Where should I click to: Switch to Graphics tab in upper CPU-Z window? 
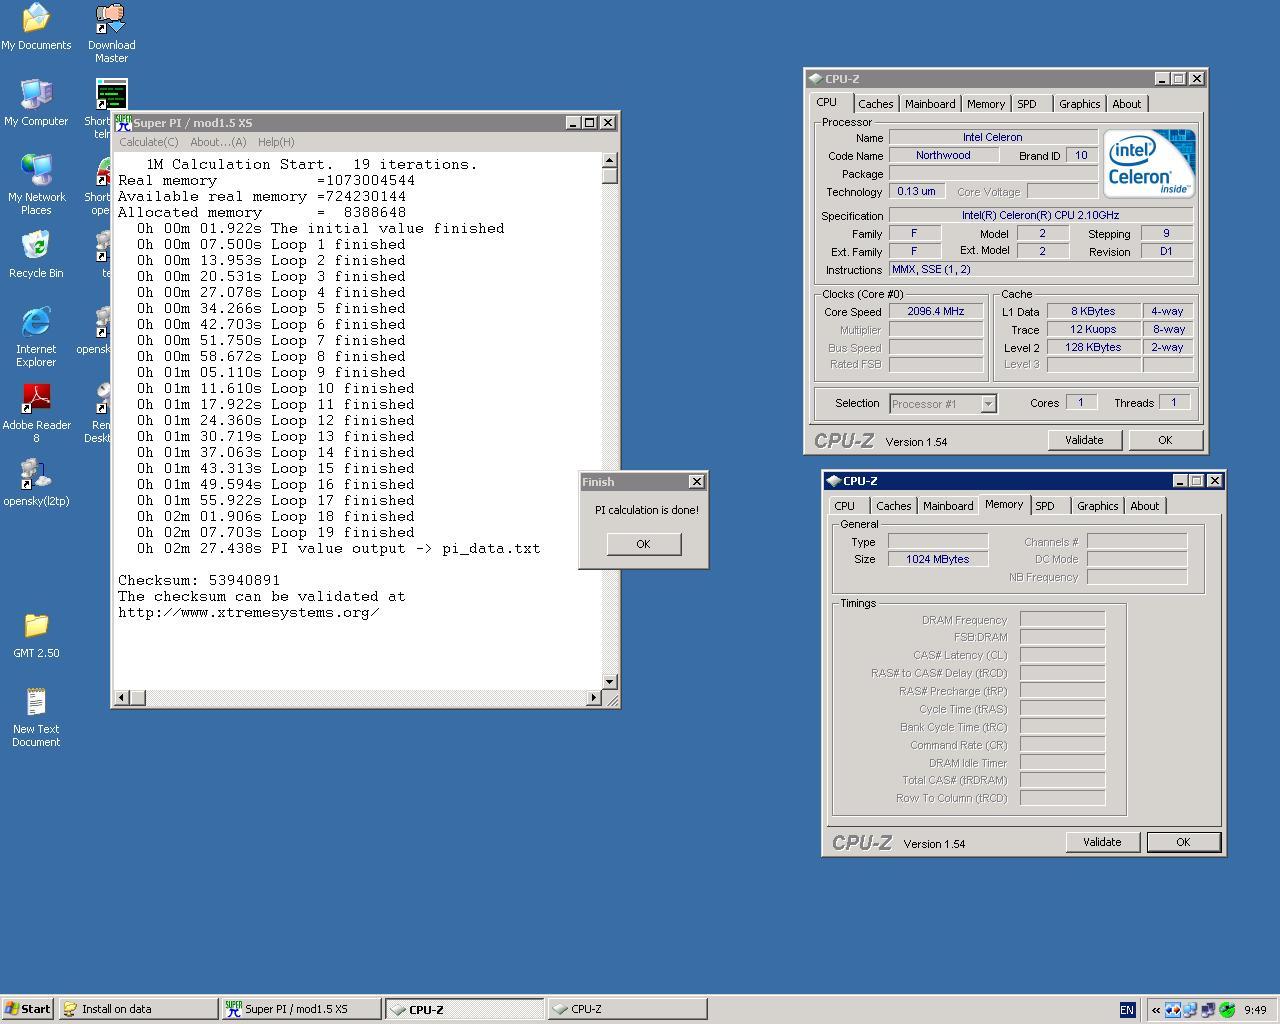[1080, 104]
